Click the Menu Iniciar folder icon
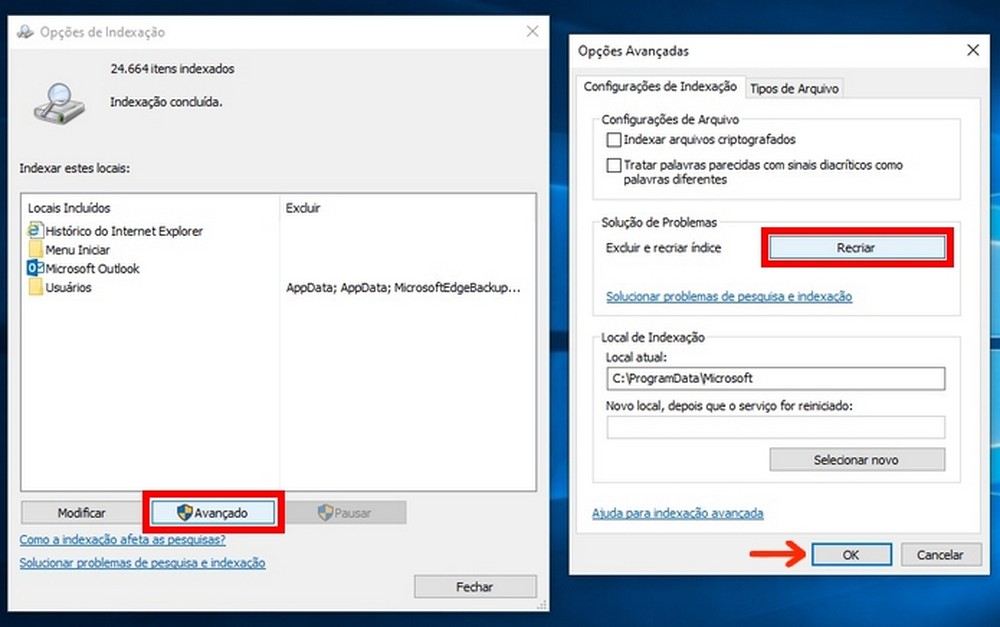Screen dimensions: 1000x627 [36, 249]
